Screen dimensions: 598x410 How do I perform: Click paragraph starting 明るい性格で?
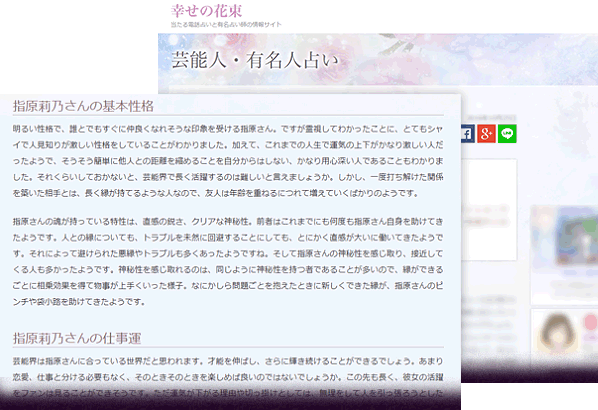click(x=228, y=161)
